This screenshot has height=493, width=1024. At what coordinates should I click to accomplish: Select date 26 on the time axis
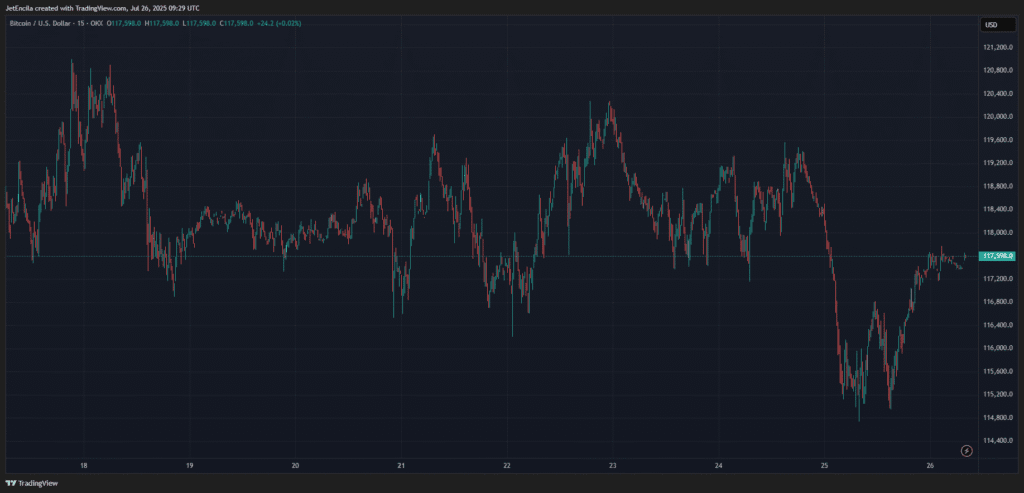pyautogui.click(x=930, y=466)
